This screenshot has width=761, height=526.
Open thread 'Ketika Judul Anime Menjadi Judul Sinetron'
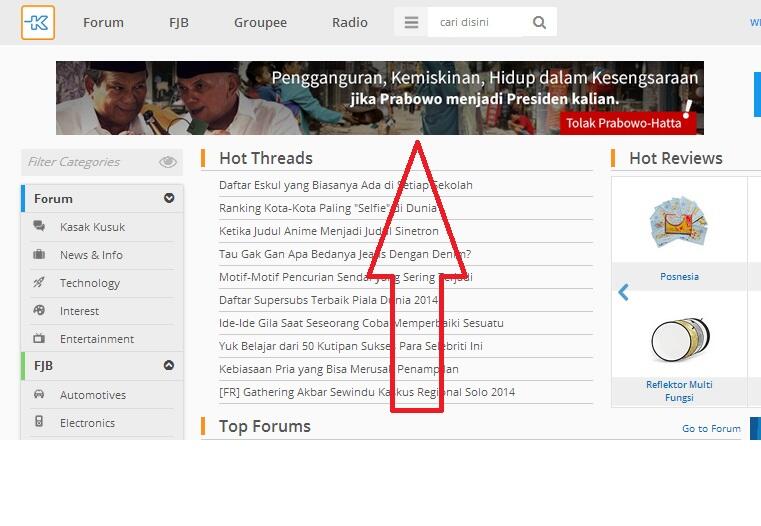click(x=329, y=231)
